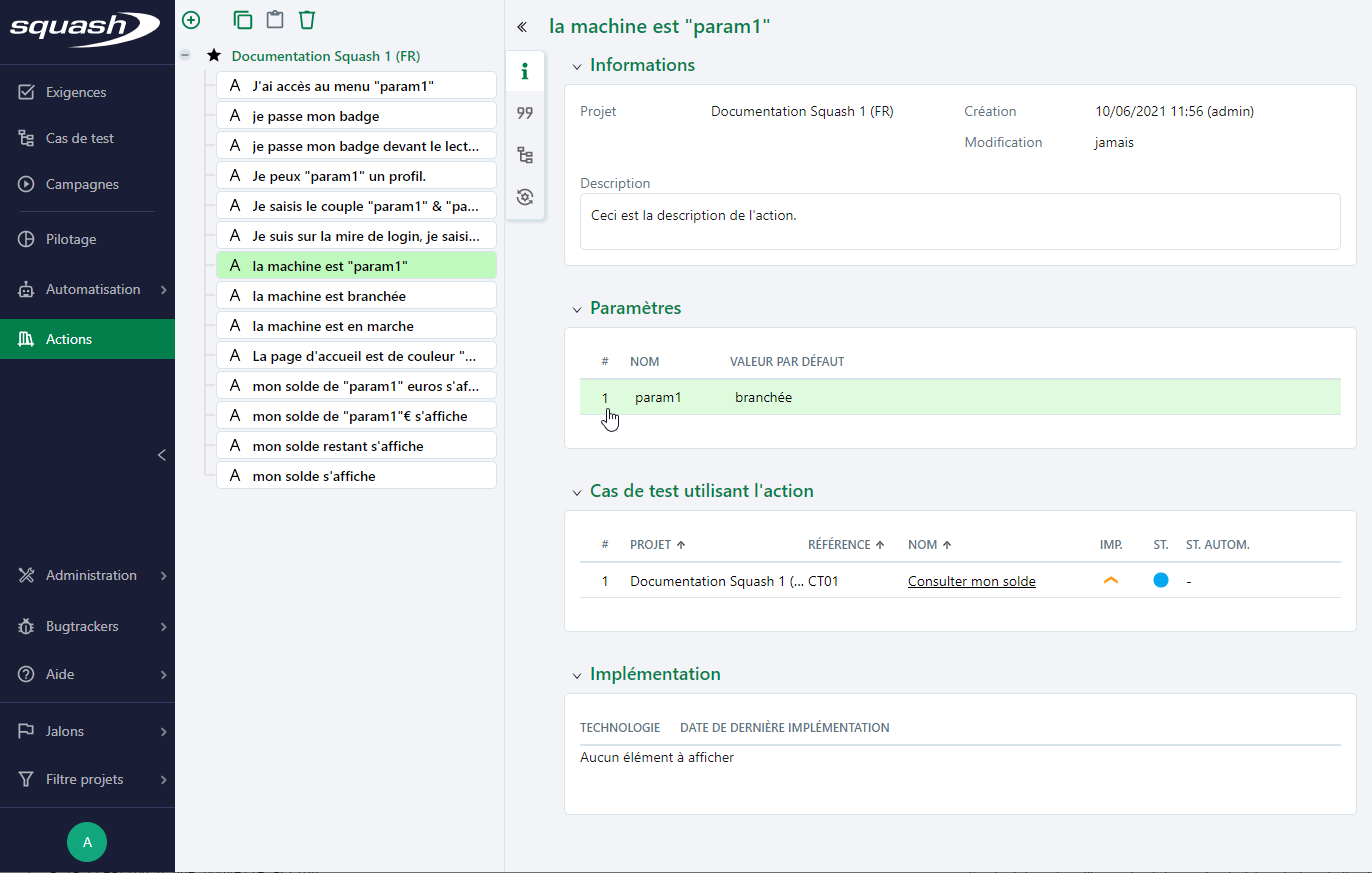This screenshot has height=873, width=1372.
Task: Navigate to the Campagnes section
Action: point(82,184)
